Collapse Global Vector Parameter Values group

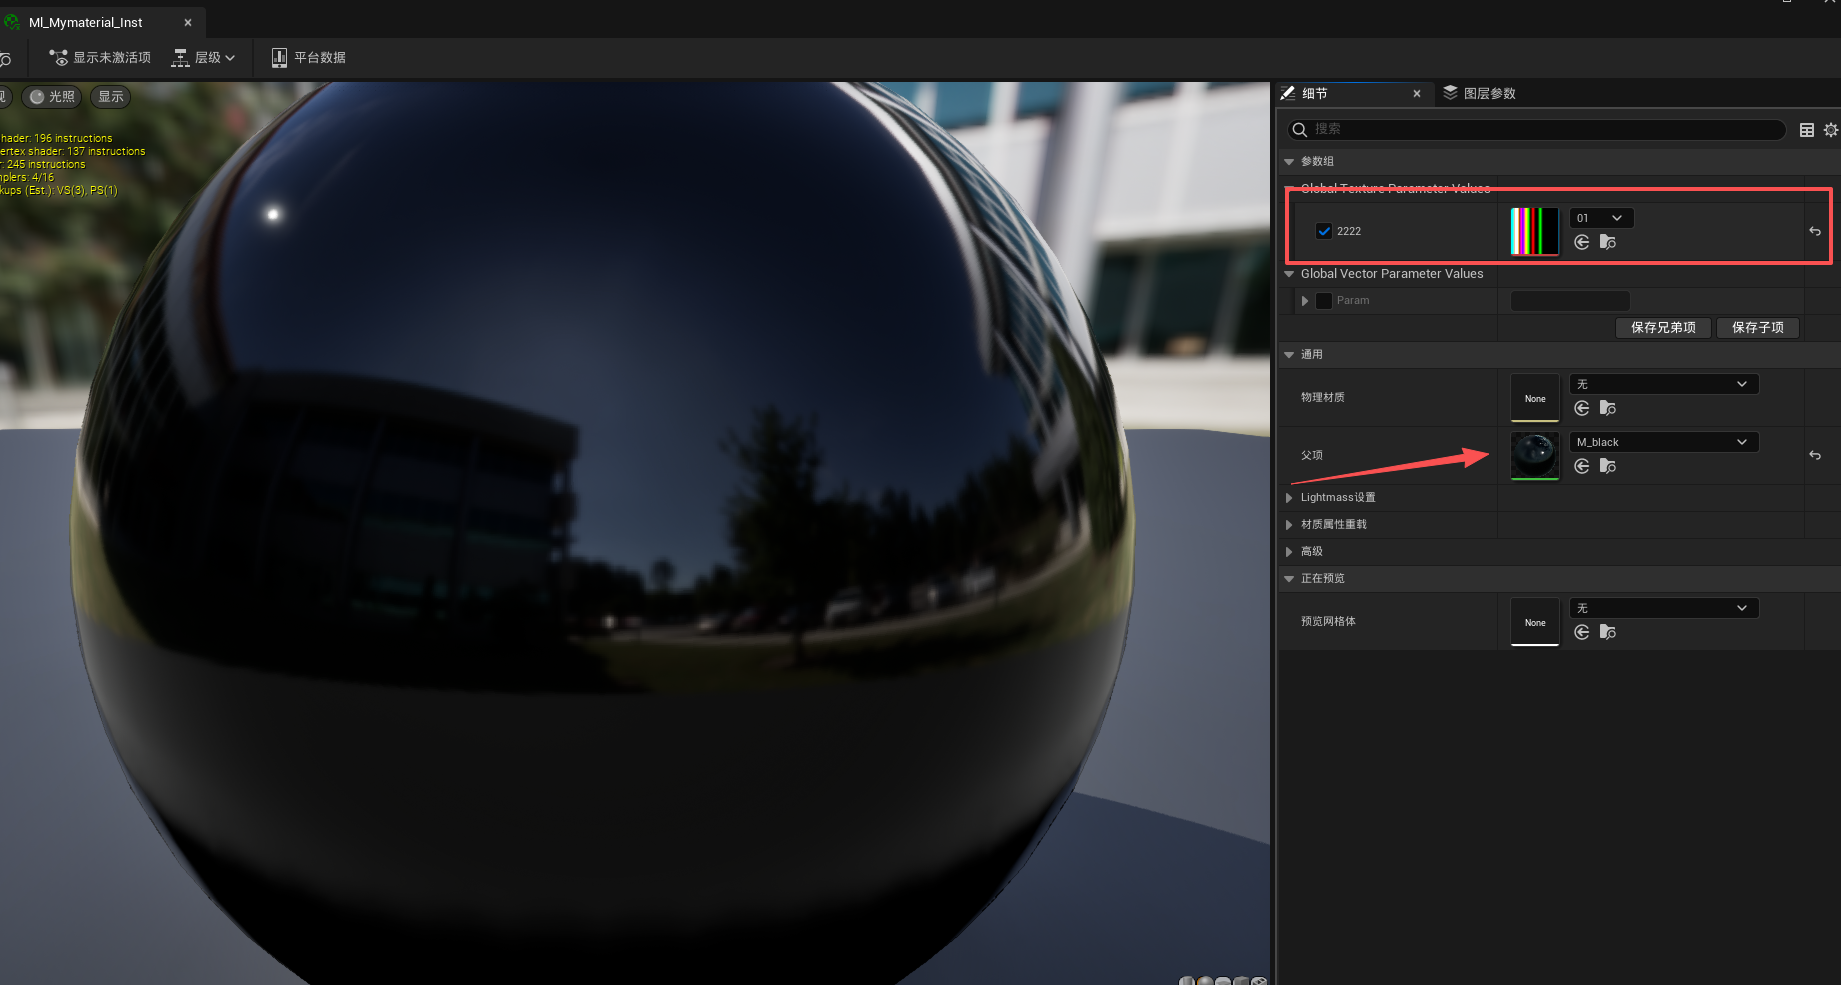tap(1290, 274)
